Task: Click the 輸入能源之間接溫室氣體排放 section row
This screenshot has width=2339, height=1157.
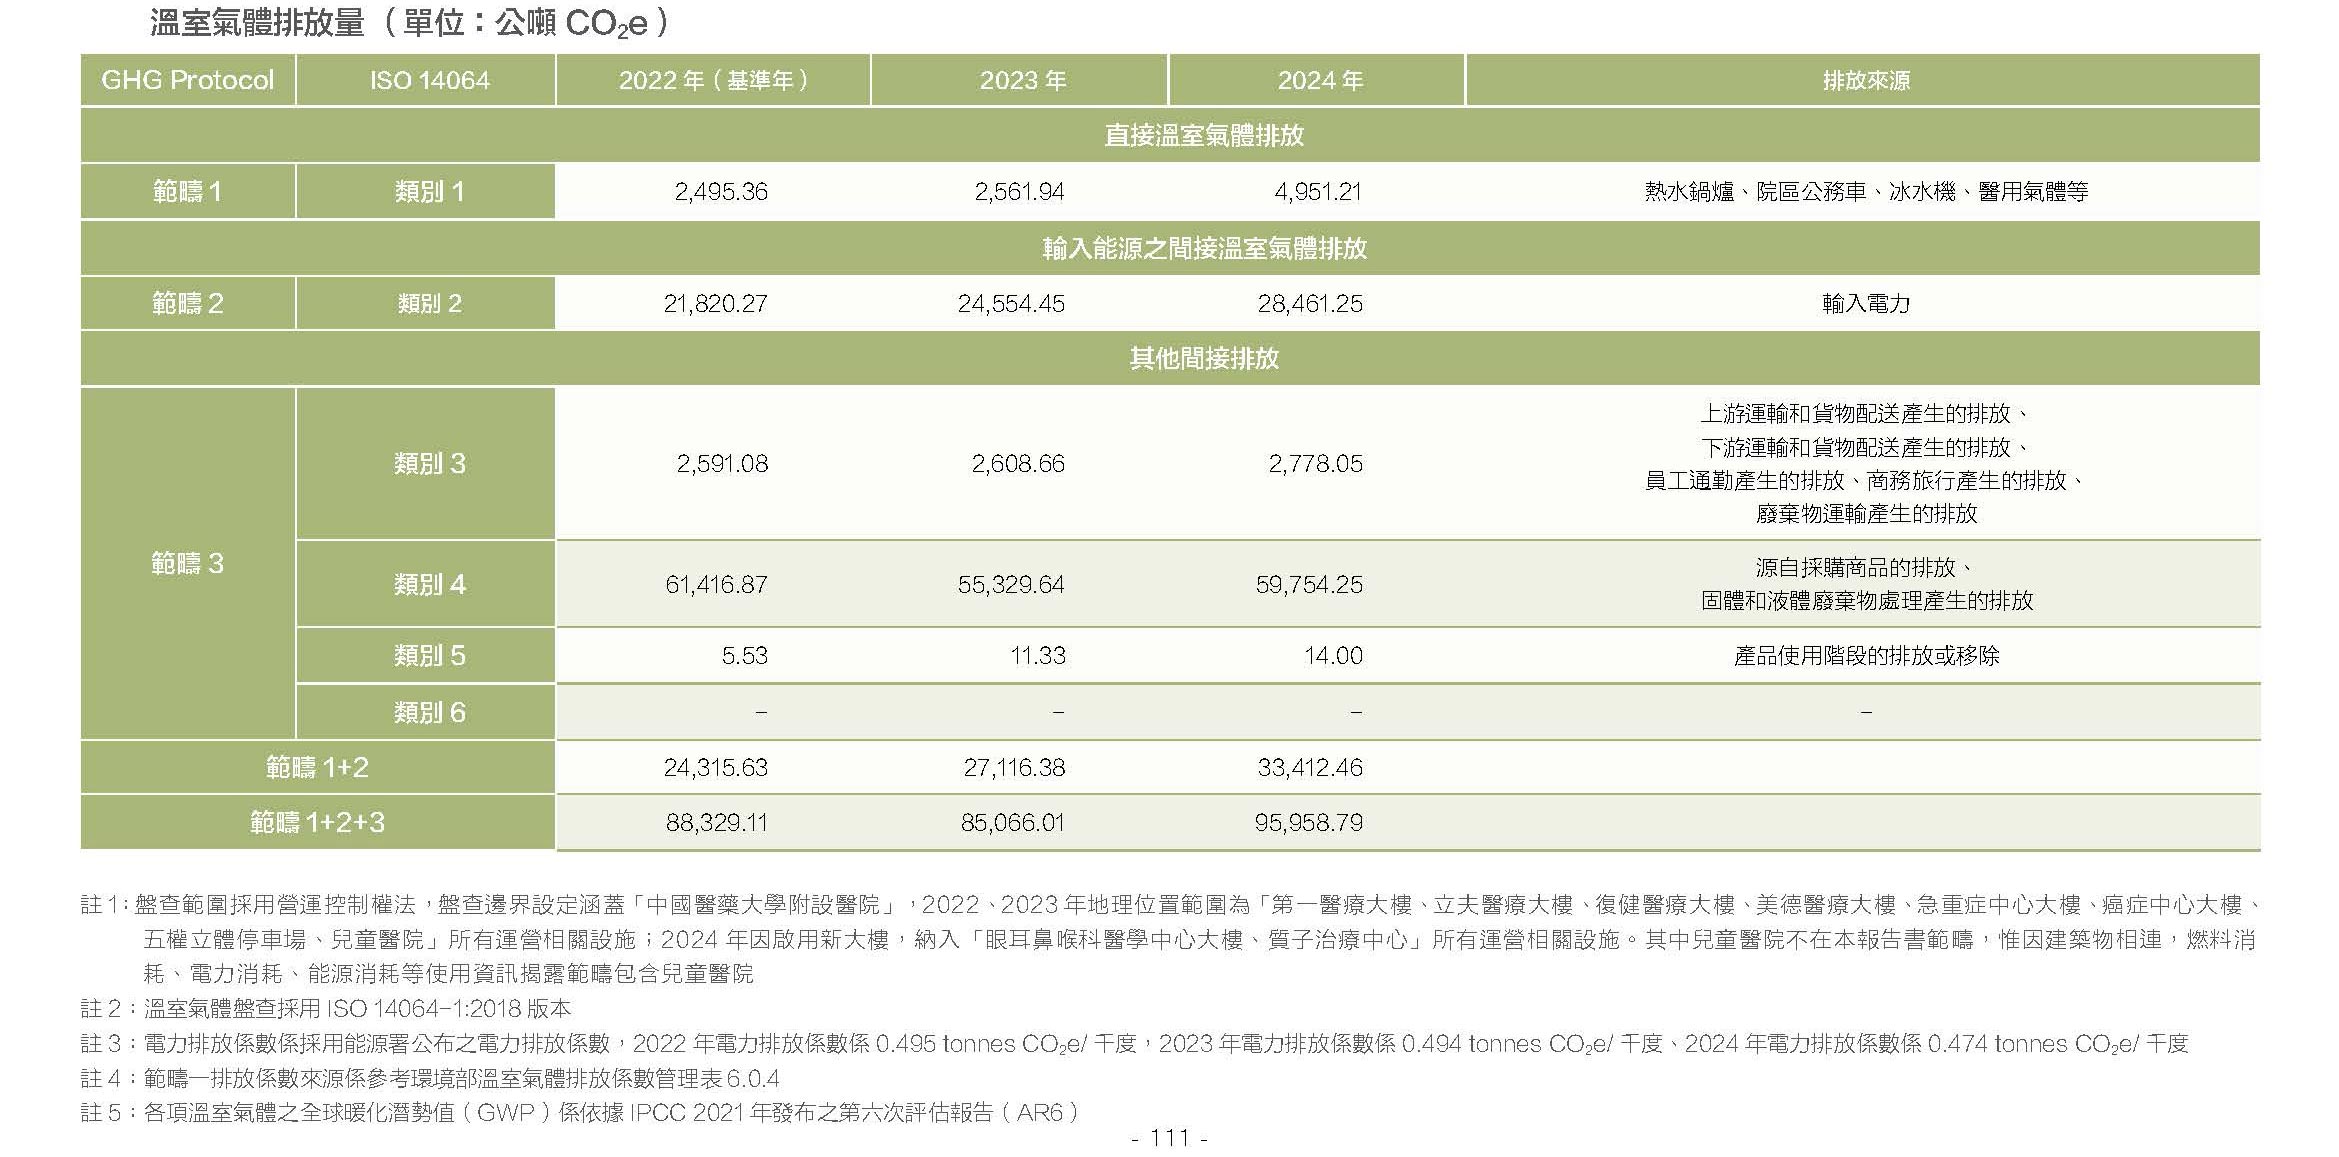Action: pyautogui.click(x=1170, y=248)
